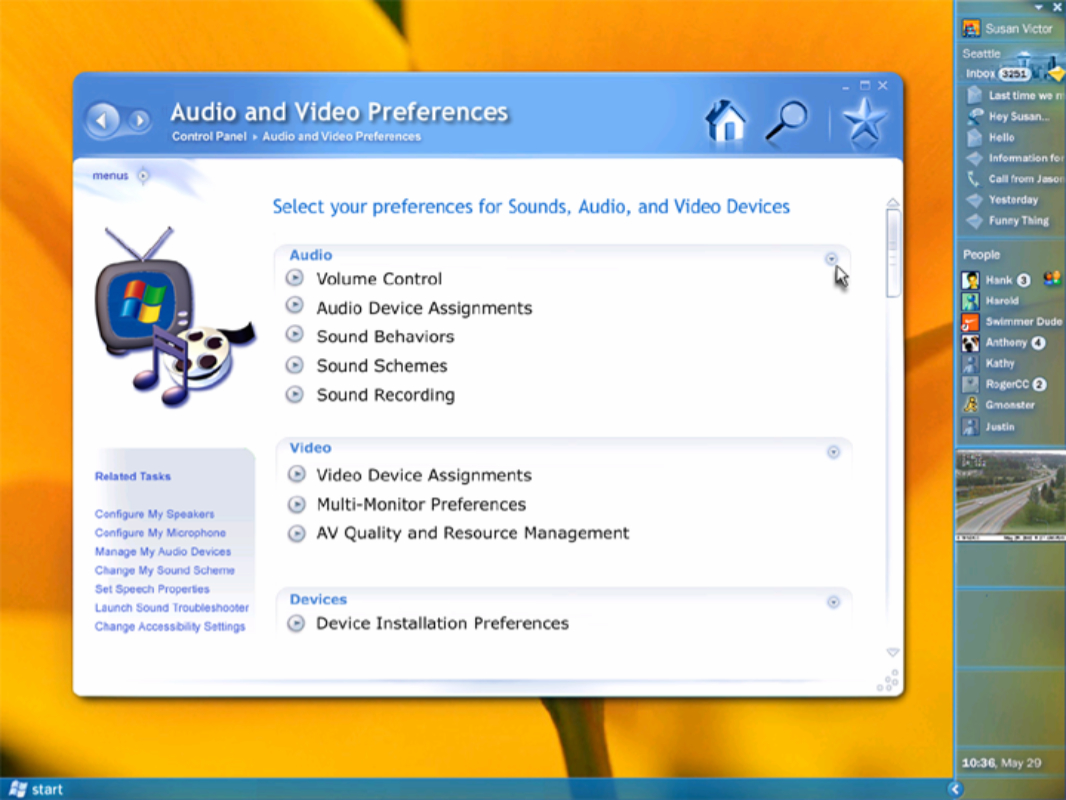The image size is (1066, 800).
Task: Select Hank's contact avatar in People
Action: pos(970,280)
